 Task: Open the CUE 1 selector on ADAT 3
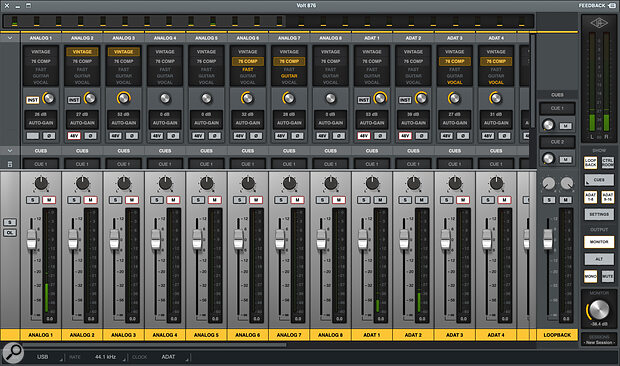coord(454,164)
